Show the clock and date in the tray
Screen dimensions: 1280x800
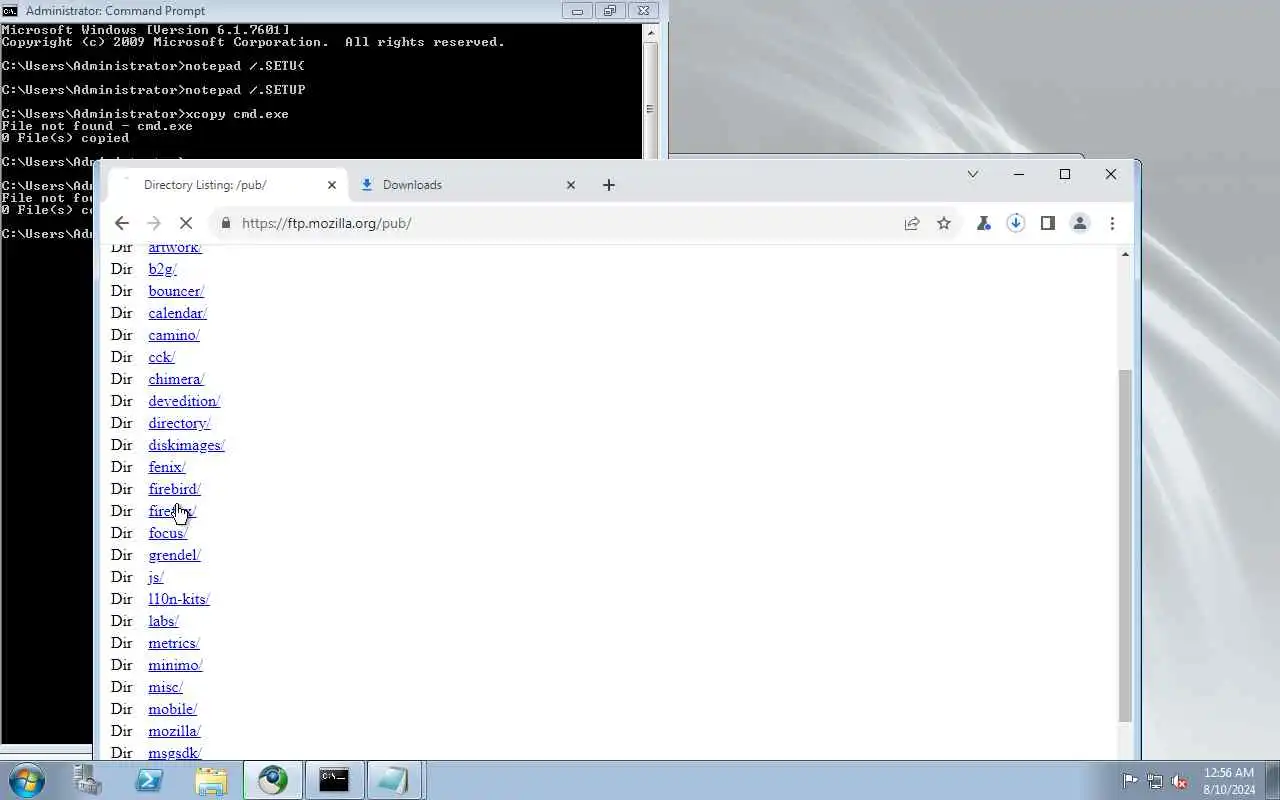click(x=1230, y=781)
